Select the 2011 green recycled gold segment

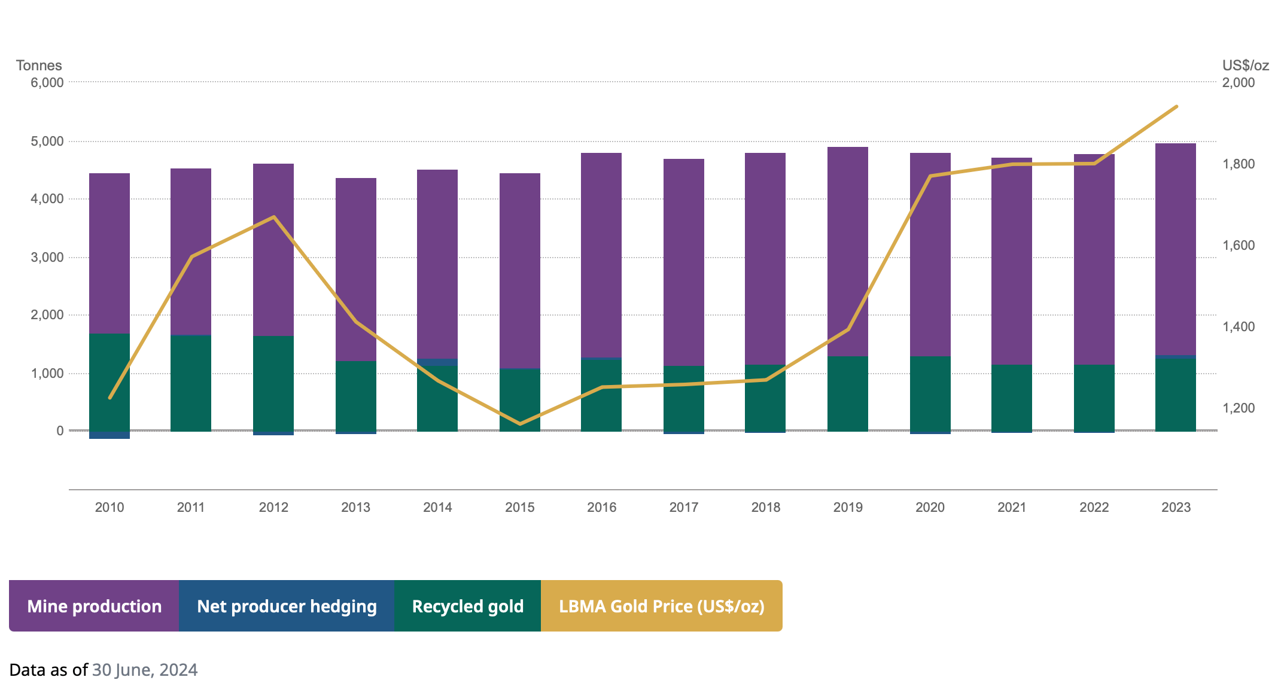pyautogui.click(x=191, y=383)
